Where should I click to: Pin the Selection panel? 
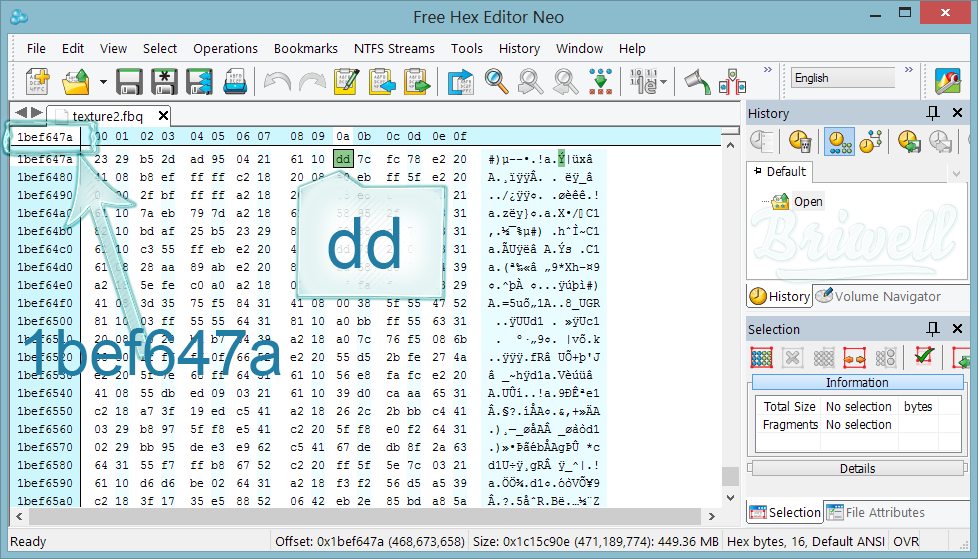tap(932, 329)
